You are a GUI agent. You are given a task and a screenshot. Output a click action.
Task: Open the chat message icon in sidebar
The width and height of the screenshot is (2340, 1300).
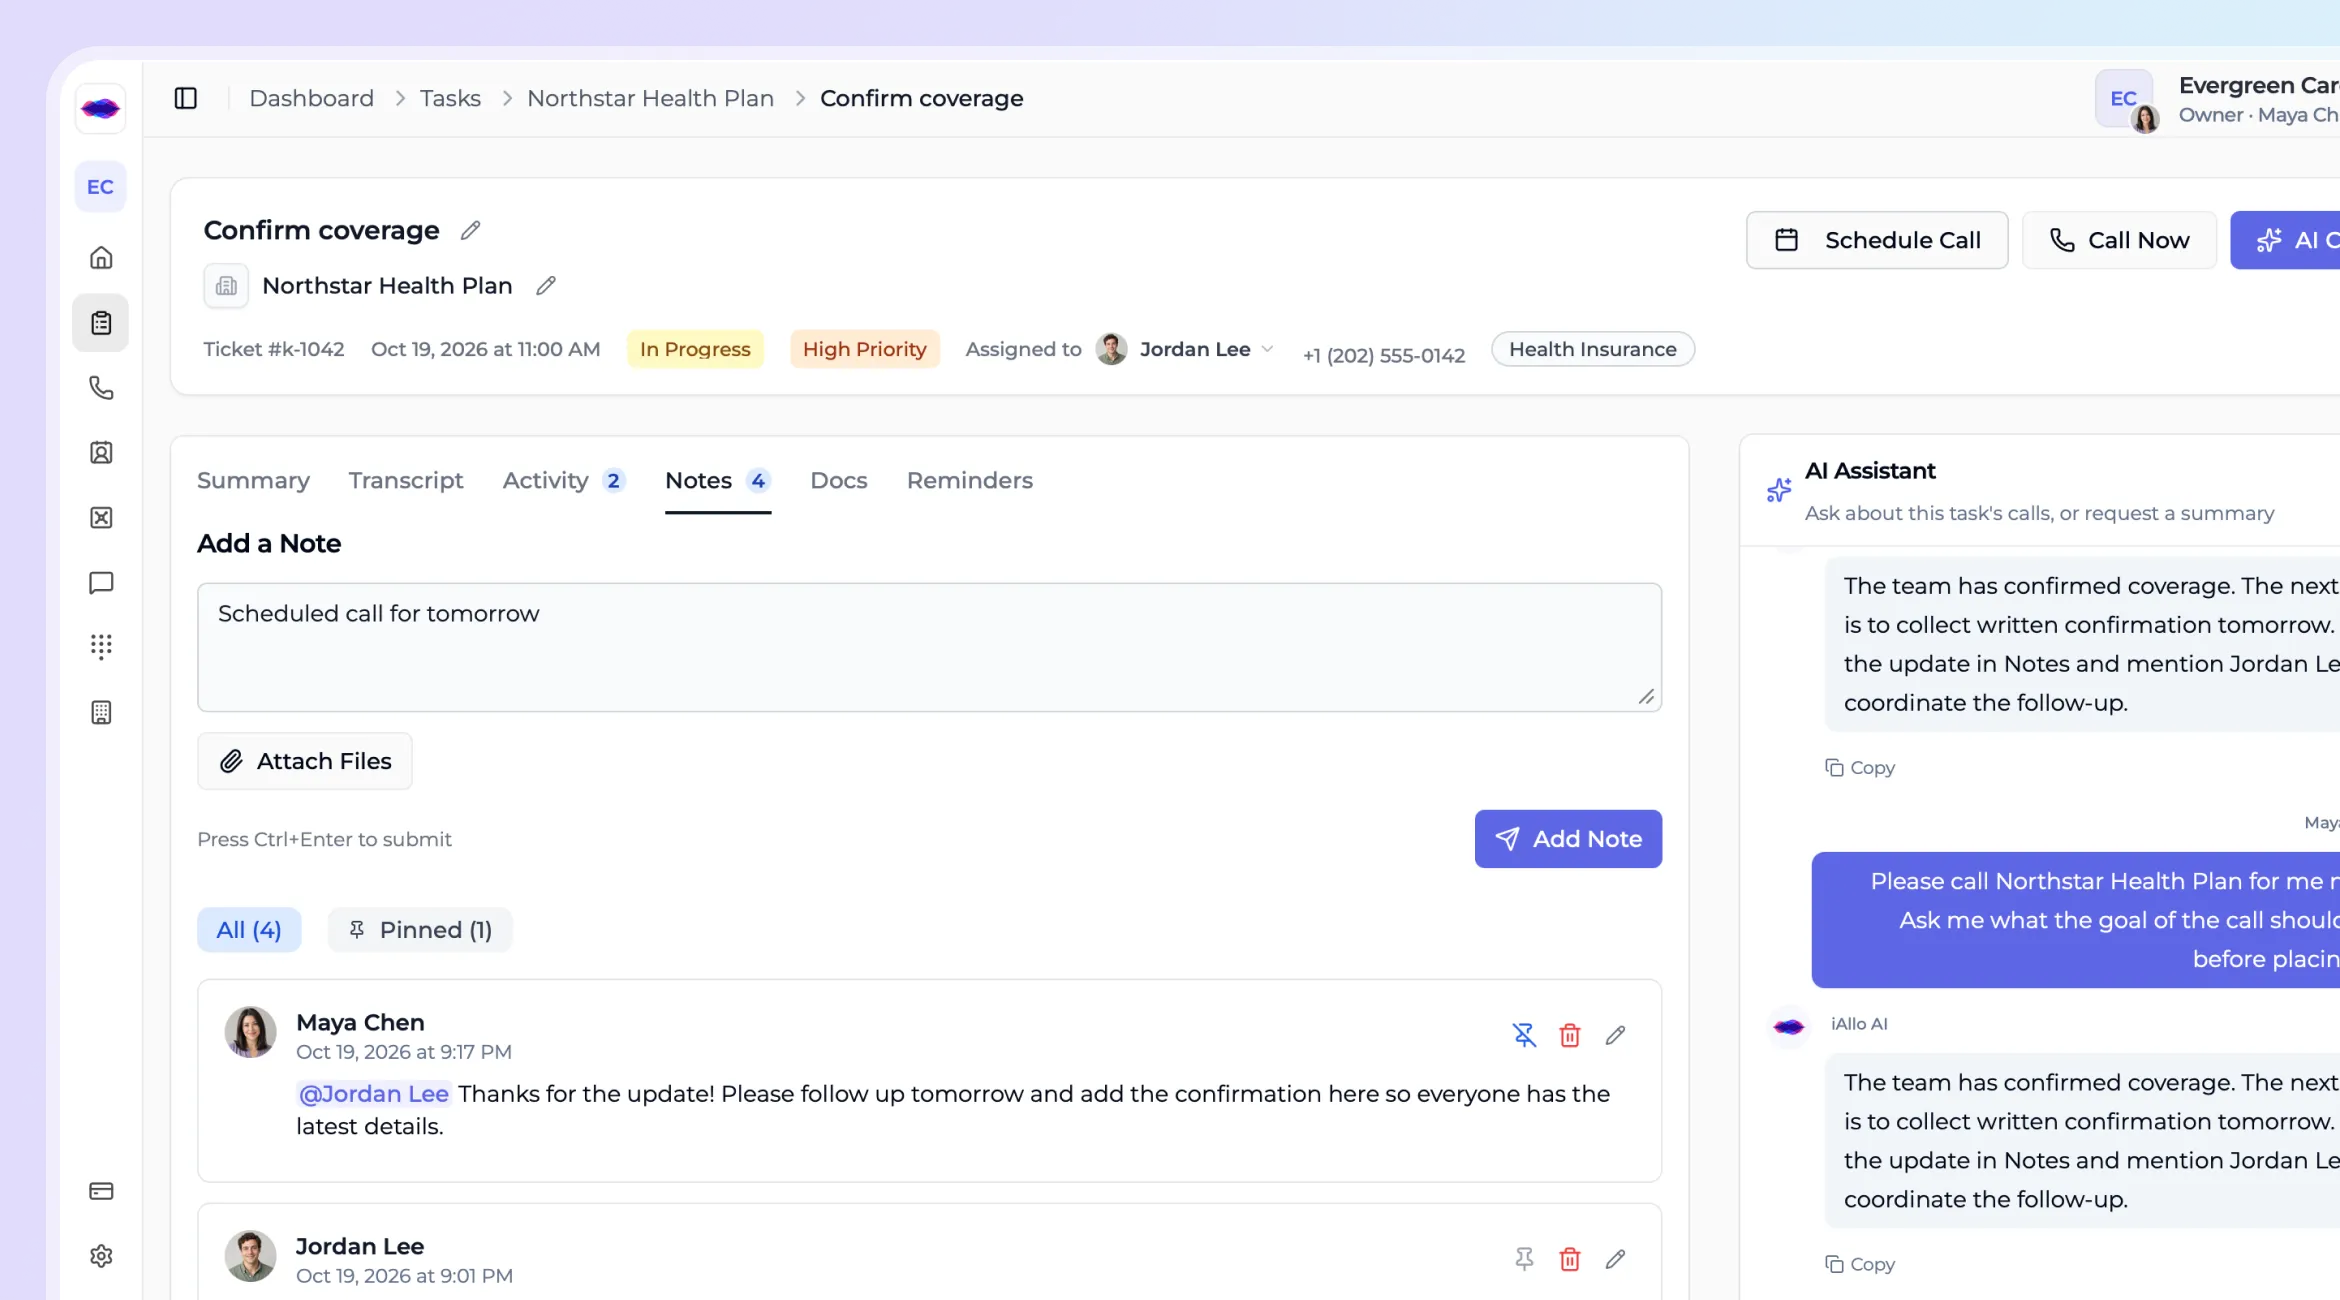[101, 583]
